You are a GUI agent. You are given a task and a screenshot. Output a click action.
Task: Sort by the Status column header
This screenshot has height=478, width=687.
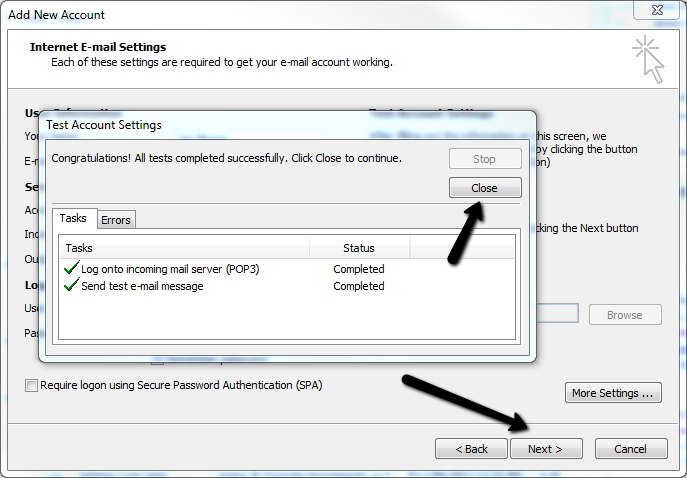point(359,248)
